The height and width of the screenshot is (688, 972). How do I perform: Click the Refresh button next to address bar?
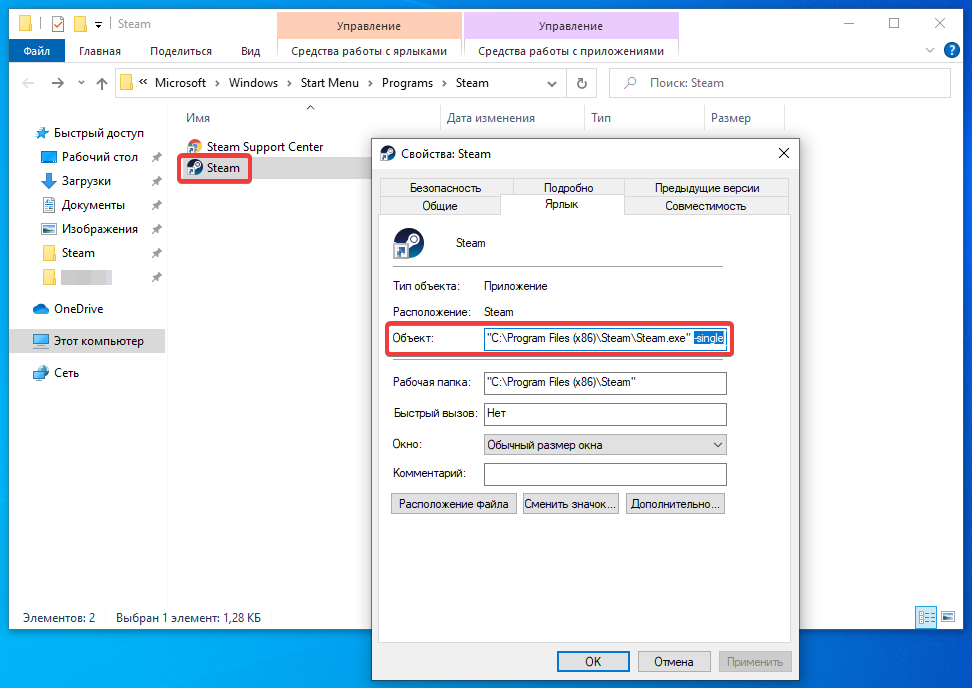[581, 83]
